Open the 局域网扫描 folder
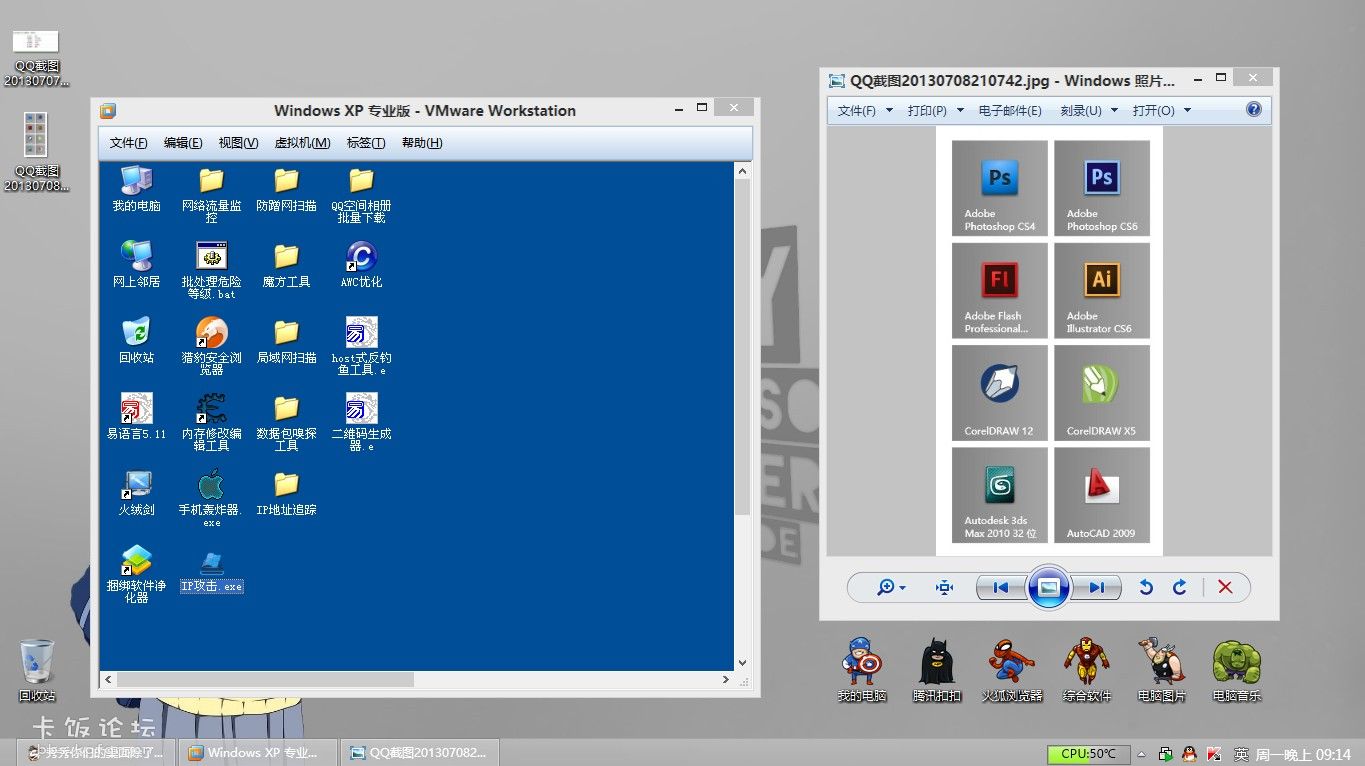This screenshot has width=1365, height=766. pyautogui.click(x=286, y=341)
